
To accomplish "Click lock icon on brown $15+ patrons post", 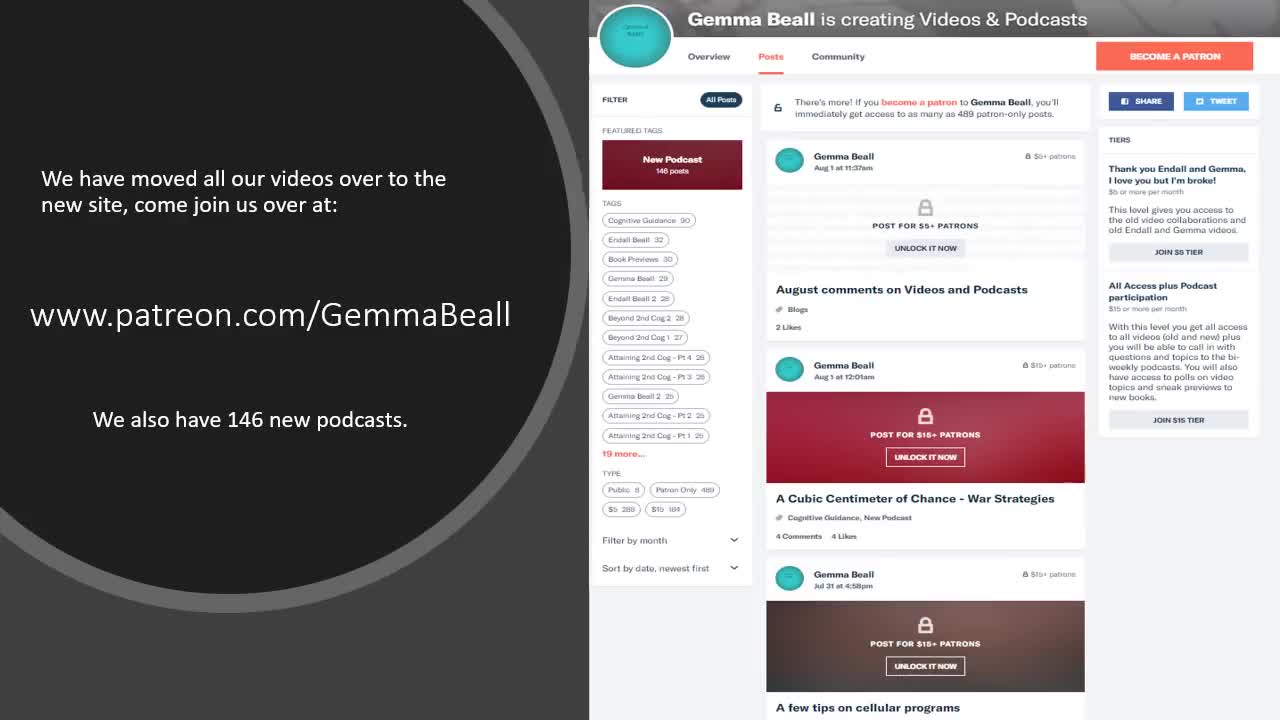I will tap(925, 625).
